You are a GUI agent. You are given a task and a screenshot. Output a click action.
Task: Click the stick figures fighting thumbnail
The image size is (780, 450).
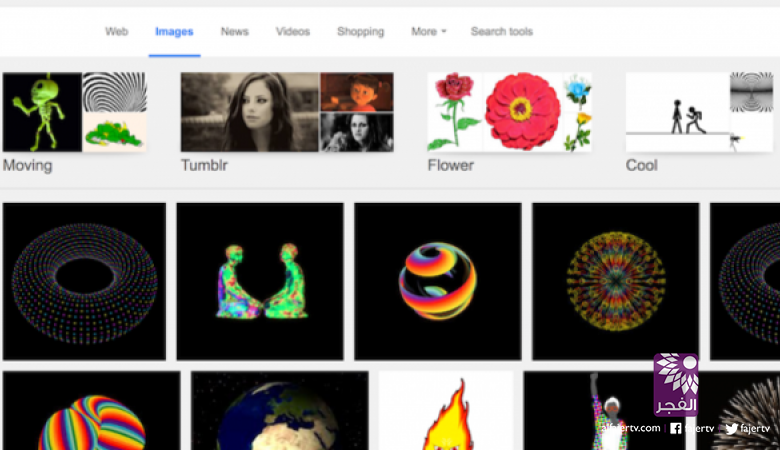click(677, 112)
